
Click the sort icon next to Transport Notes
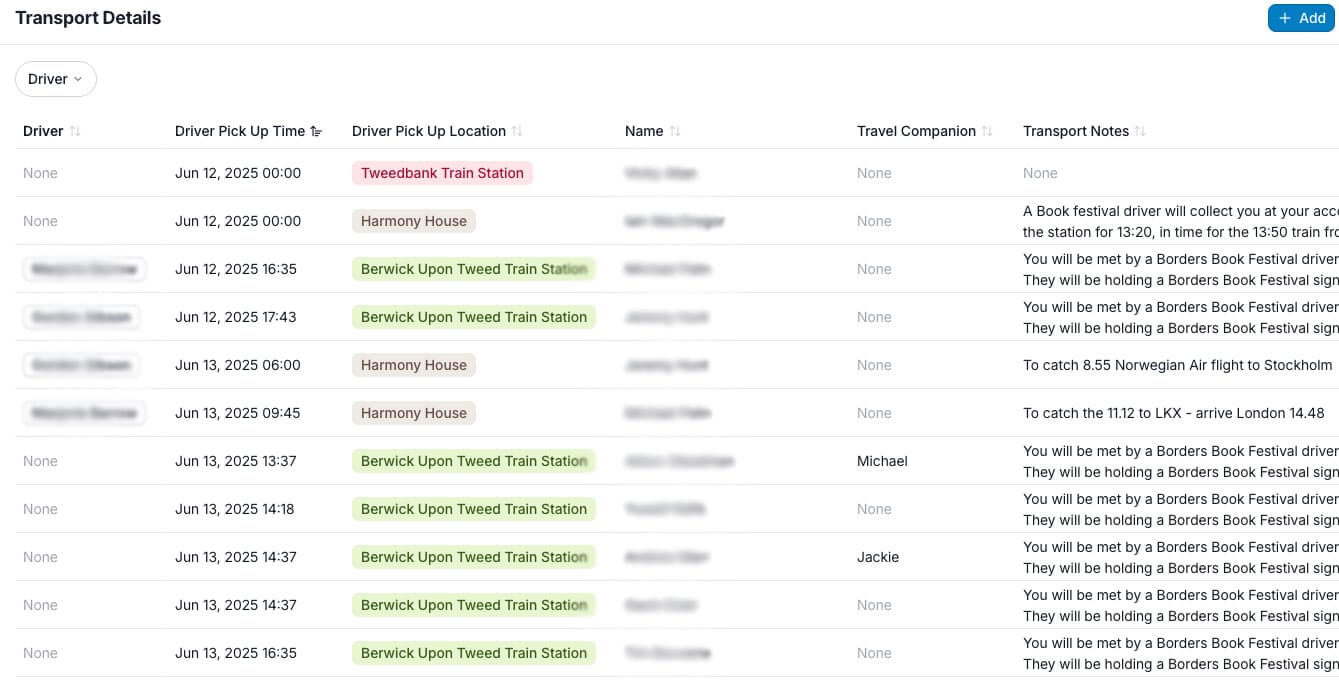click(1140, 131)
